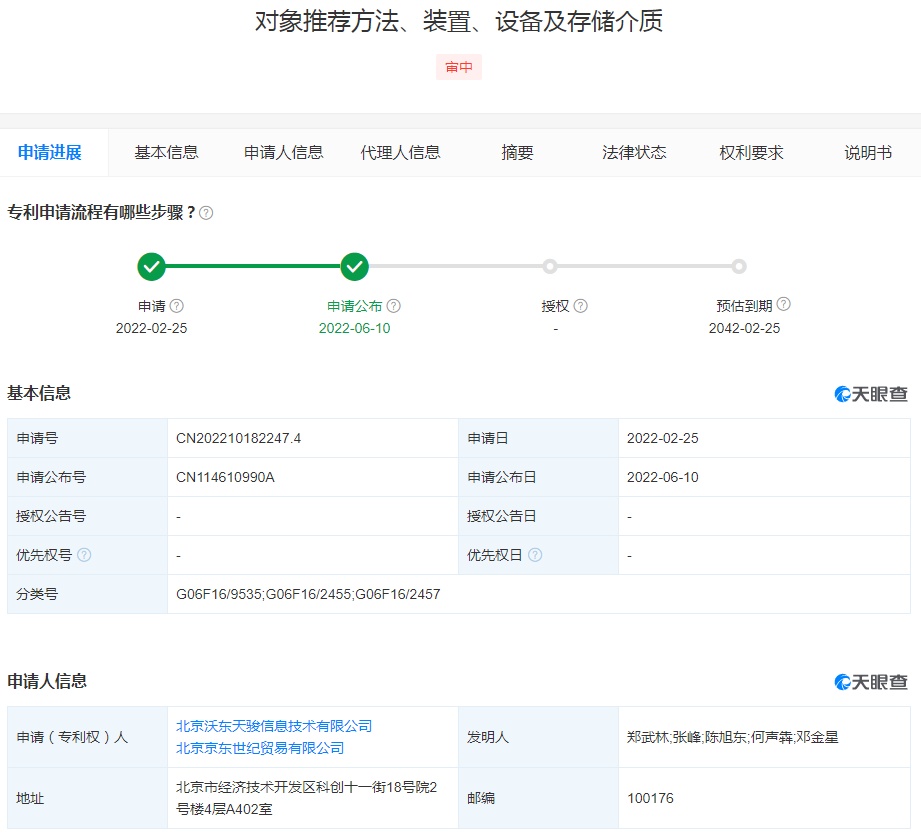Open 北京沃东天骏信息技术有限公司 company link
This screenshot has width=921, height=838.
(274, 726)
